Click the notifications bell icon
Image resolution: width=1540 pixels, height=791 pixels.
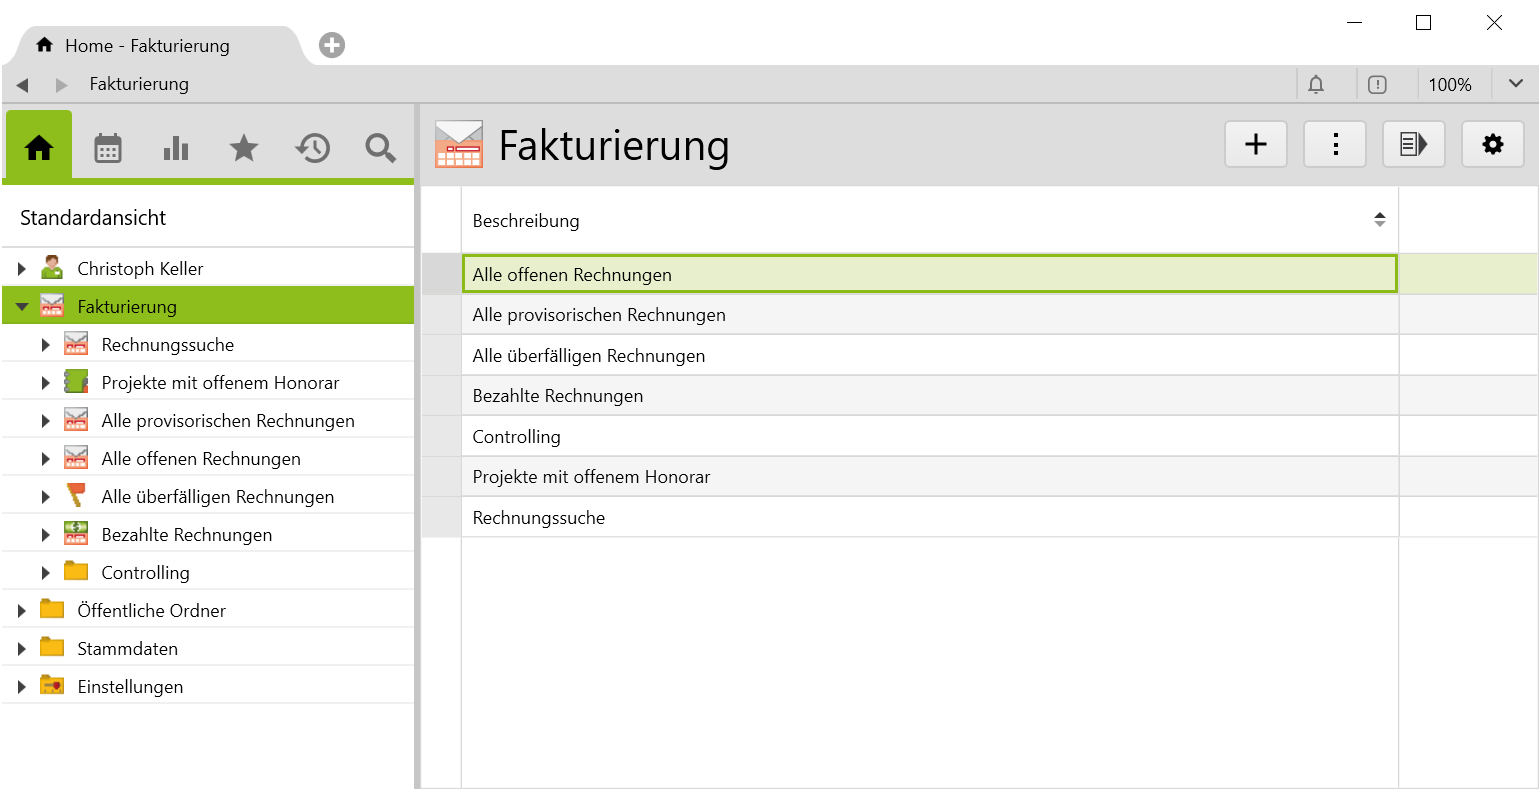(x=1316, y=85)
